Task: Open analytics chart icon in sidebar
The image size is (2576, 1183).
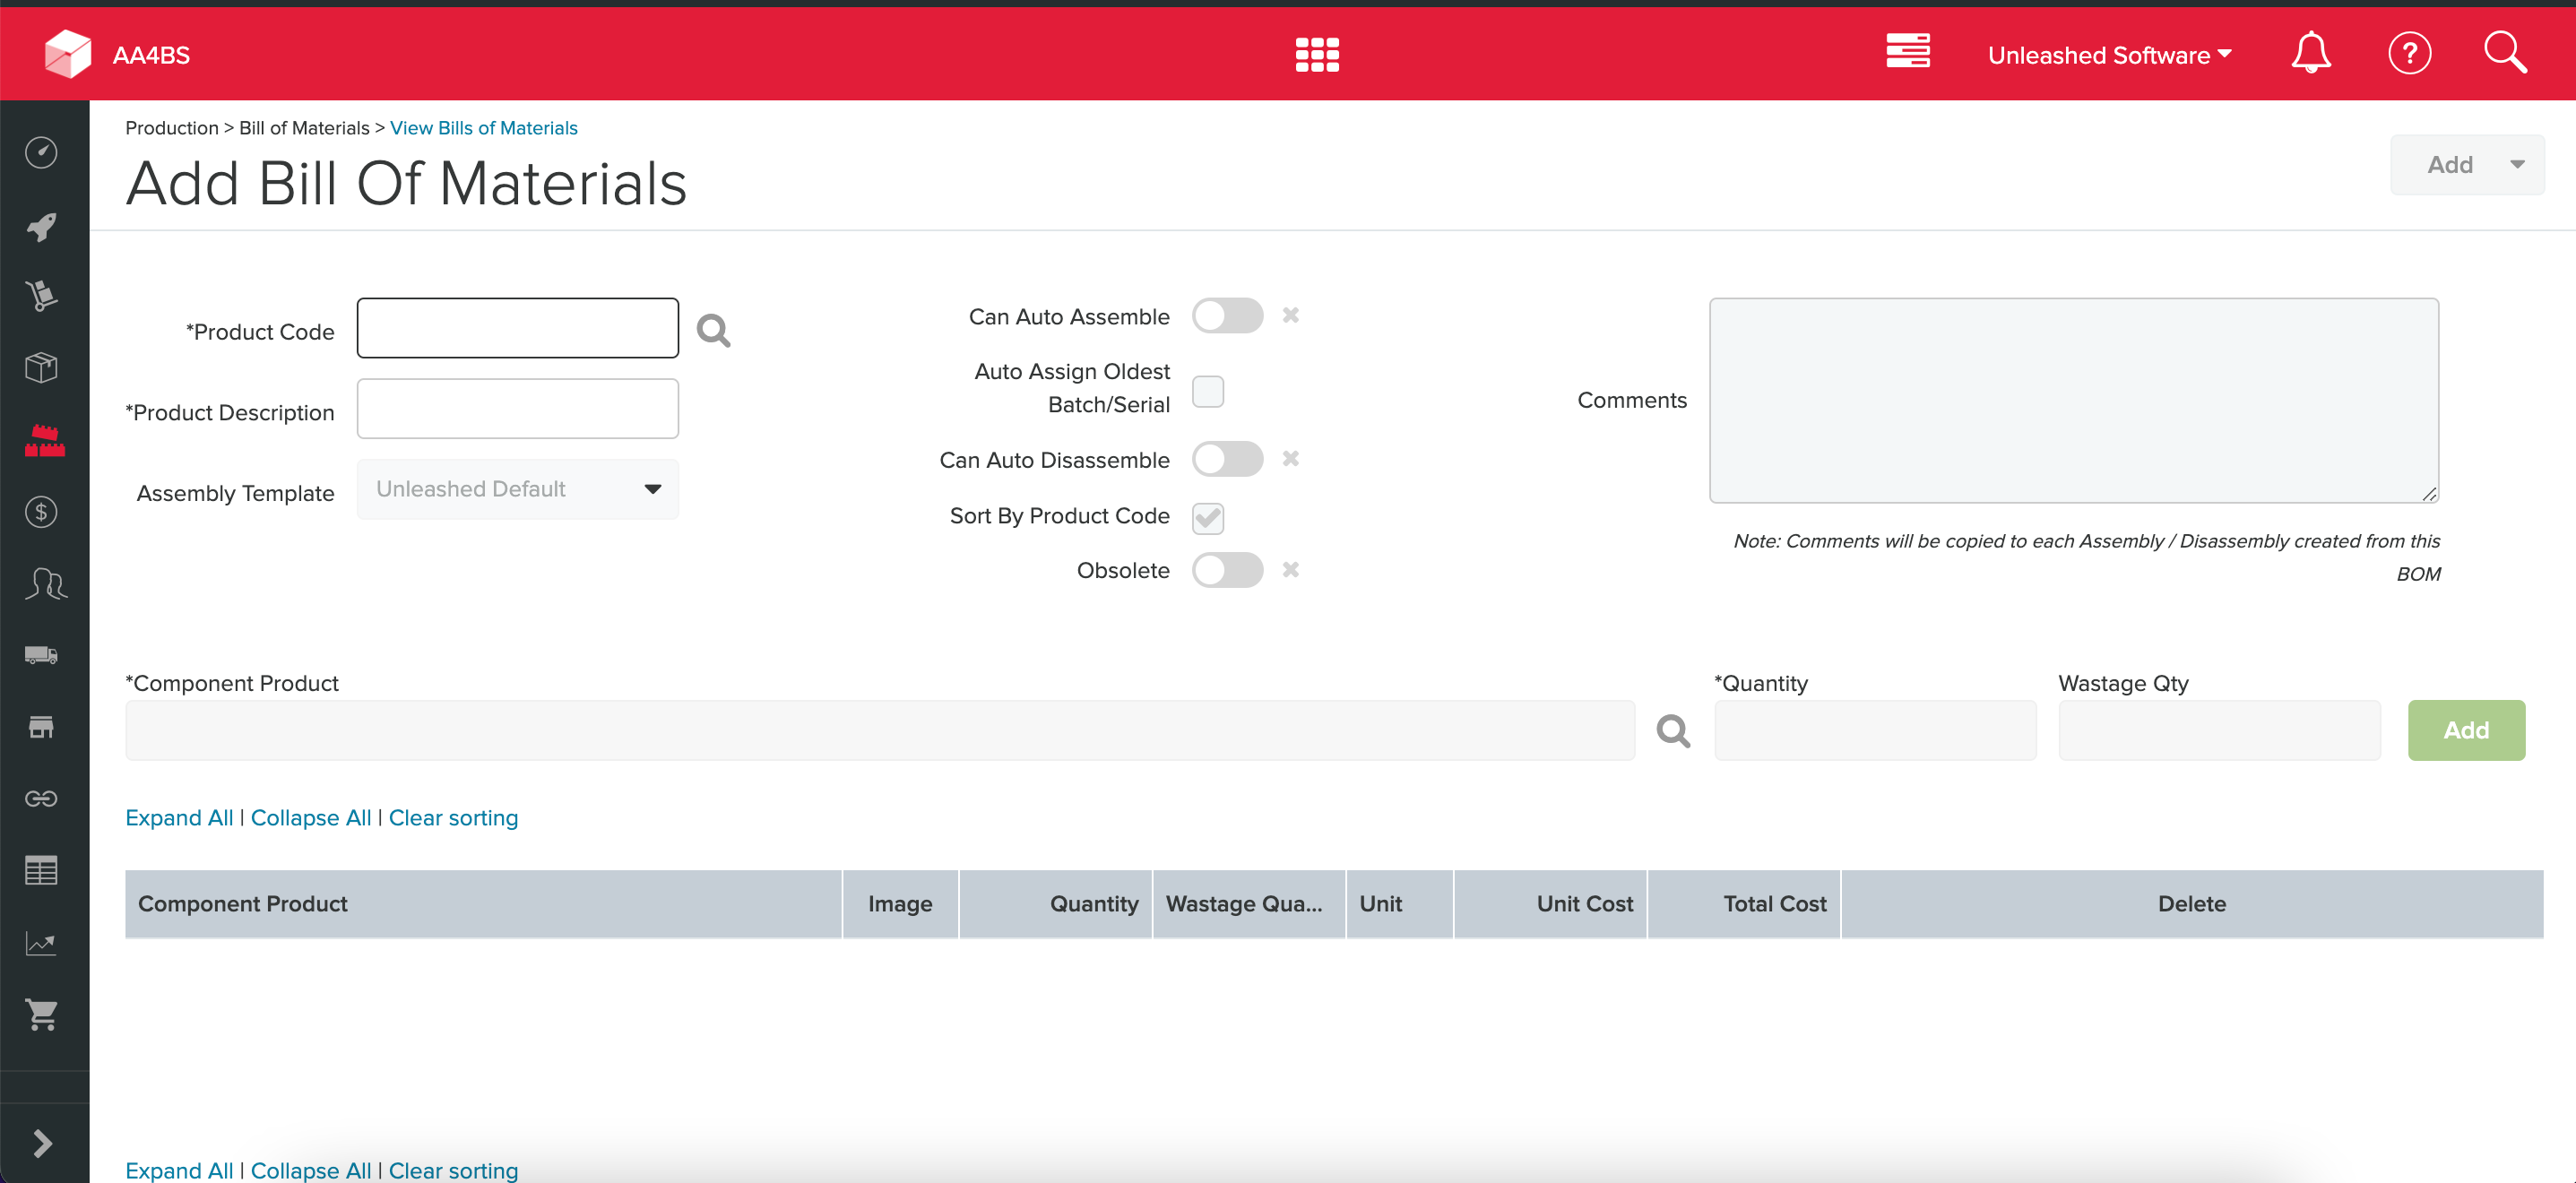Action: (41, 943)
